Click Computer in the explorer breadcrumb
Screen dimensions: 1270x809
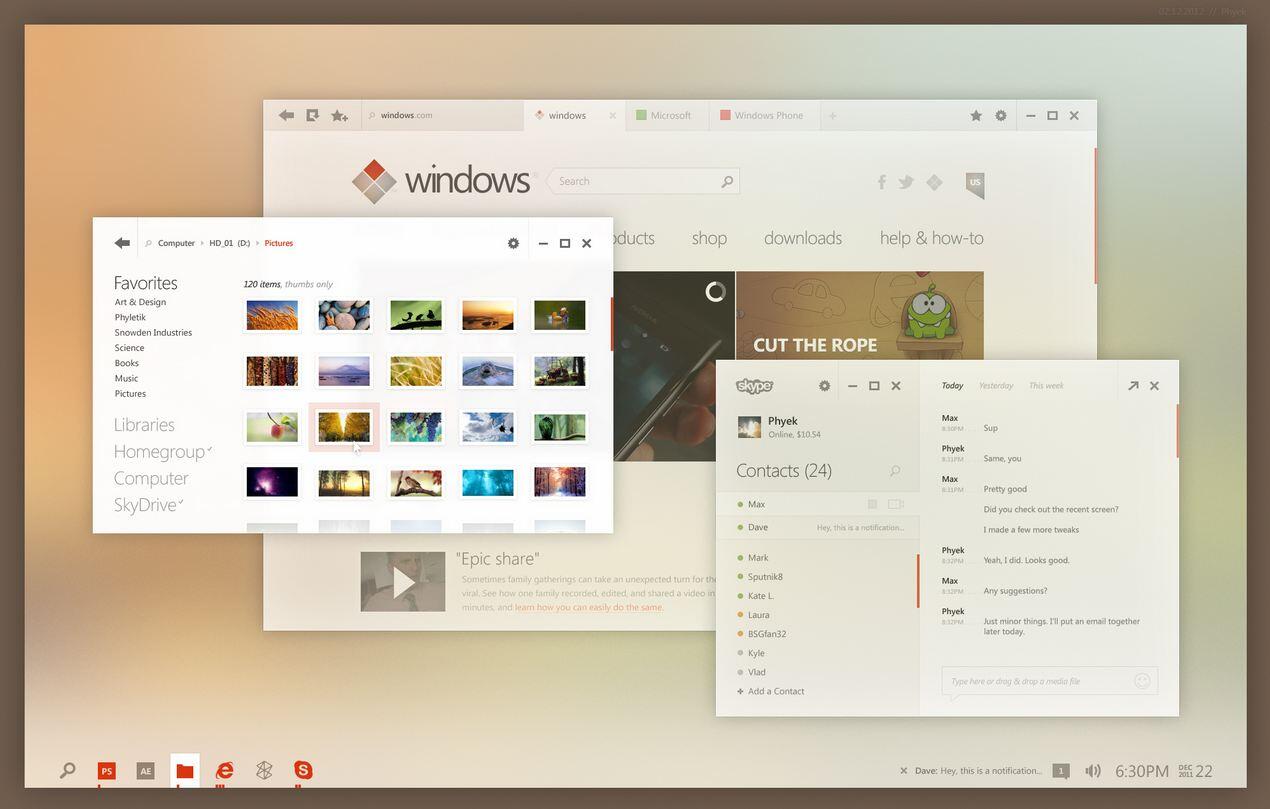coord(176,243)
